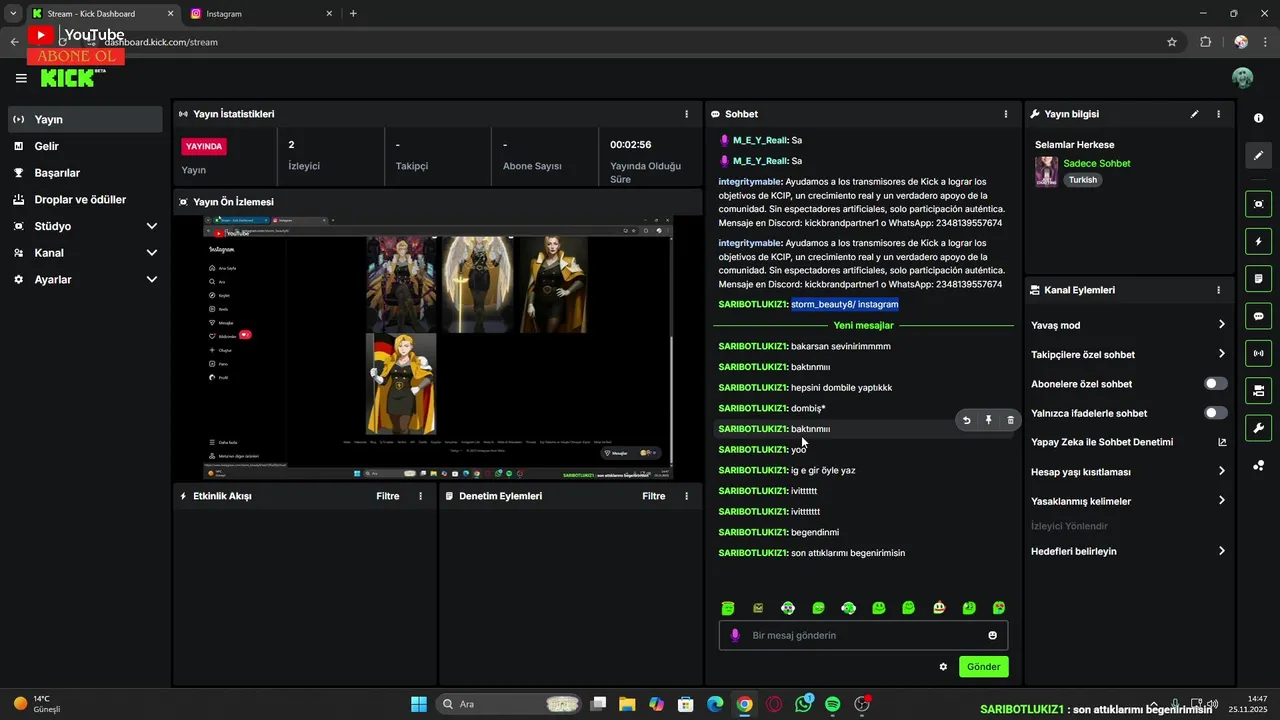Open Kanal Eylemleri panel options menu

coord(1218,290)
